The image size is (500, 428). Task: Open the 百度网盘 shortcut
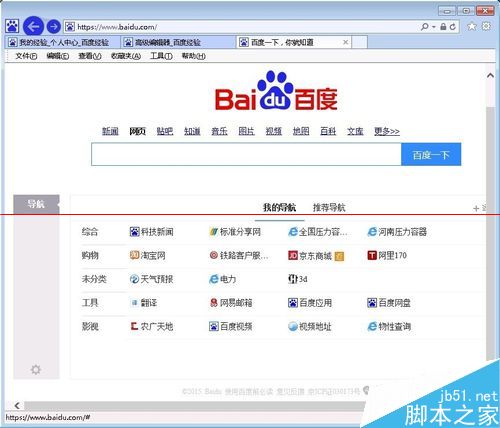389,303
